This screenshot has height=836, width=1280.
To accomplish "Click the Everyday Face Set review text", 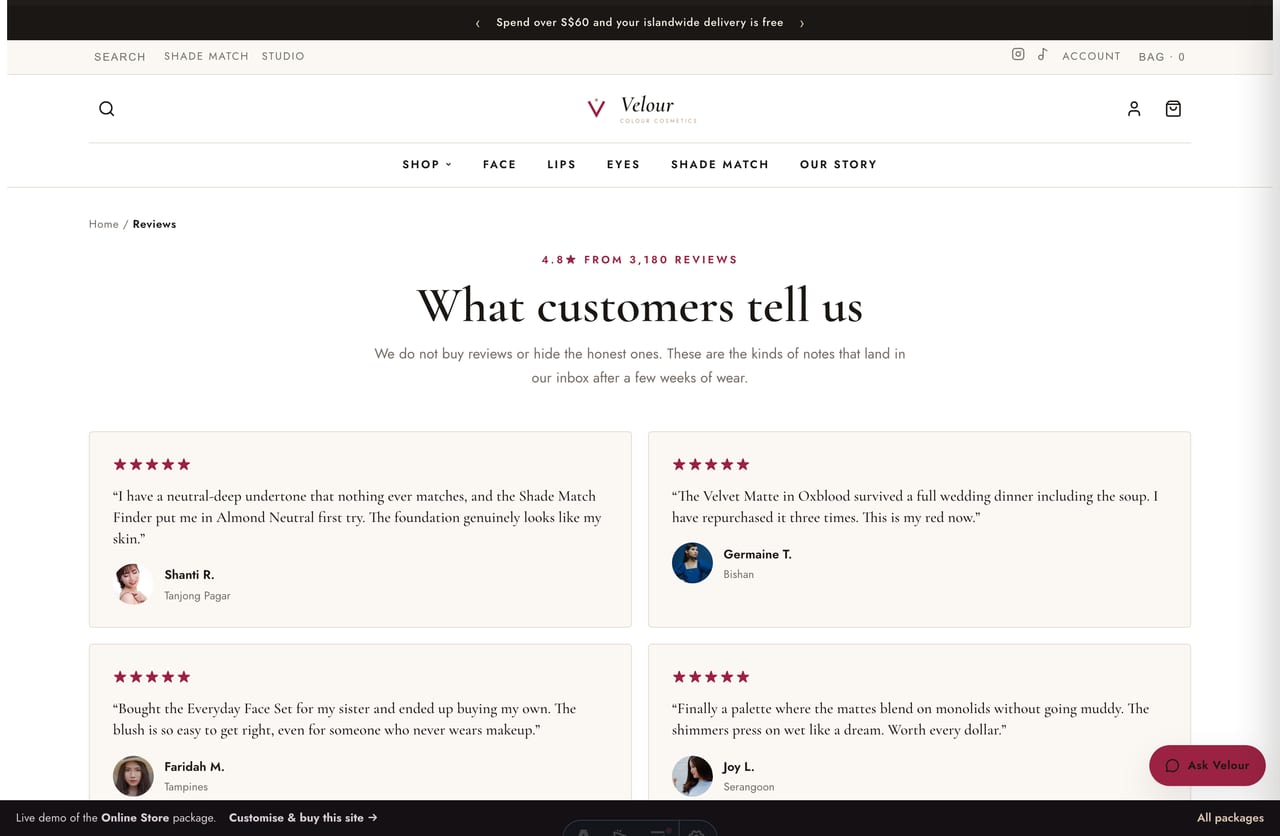I will tap(345, 719).
